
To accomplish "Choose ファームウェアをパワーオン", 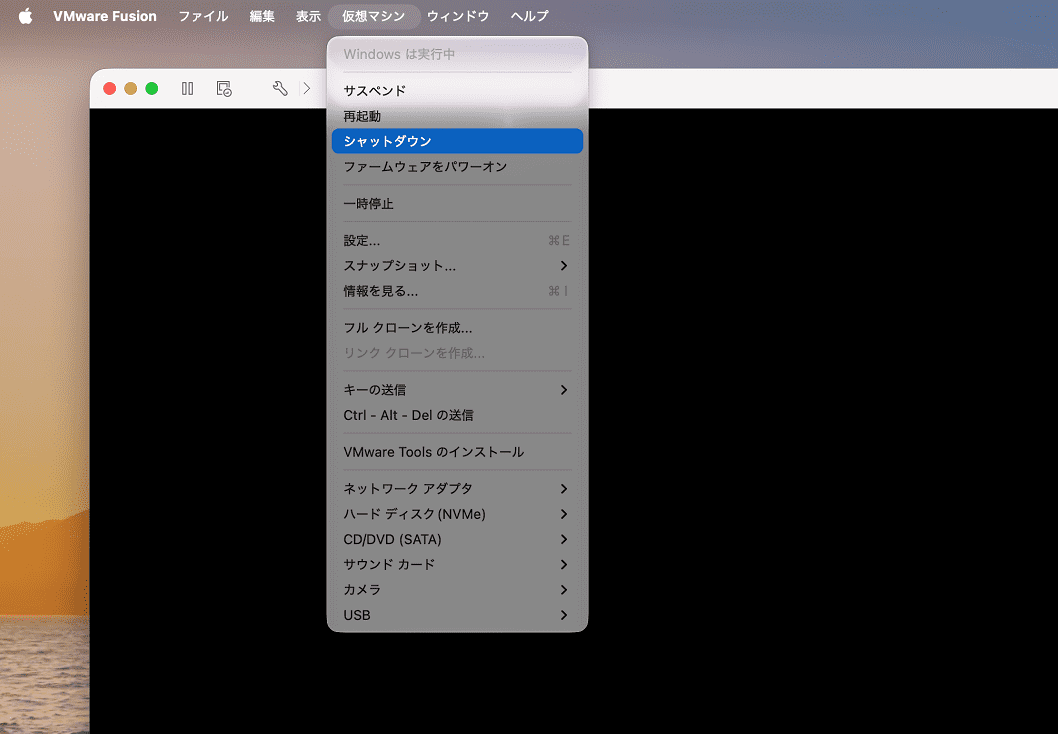I will 457,167.
